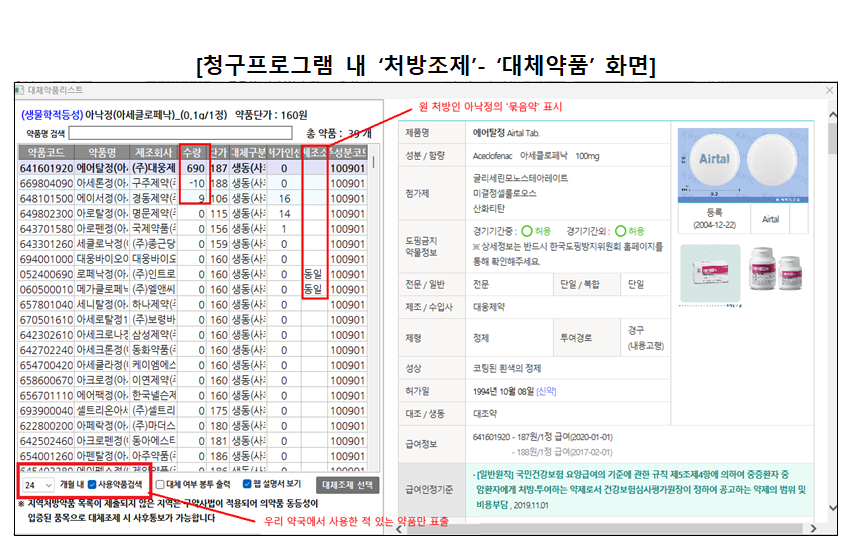
Task: Open the [신약] link next to 허가일
Action: click(549, 389)
